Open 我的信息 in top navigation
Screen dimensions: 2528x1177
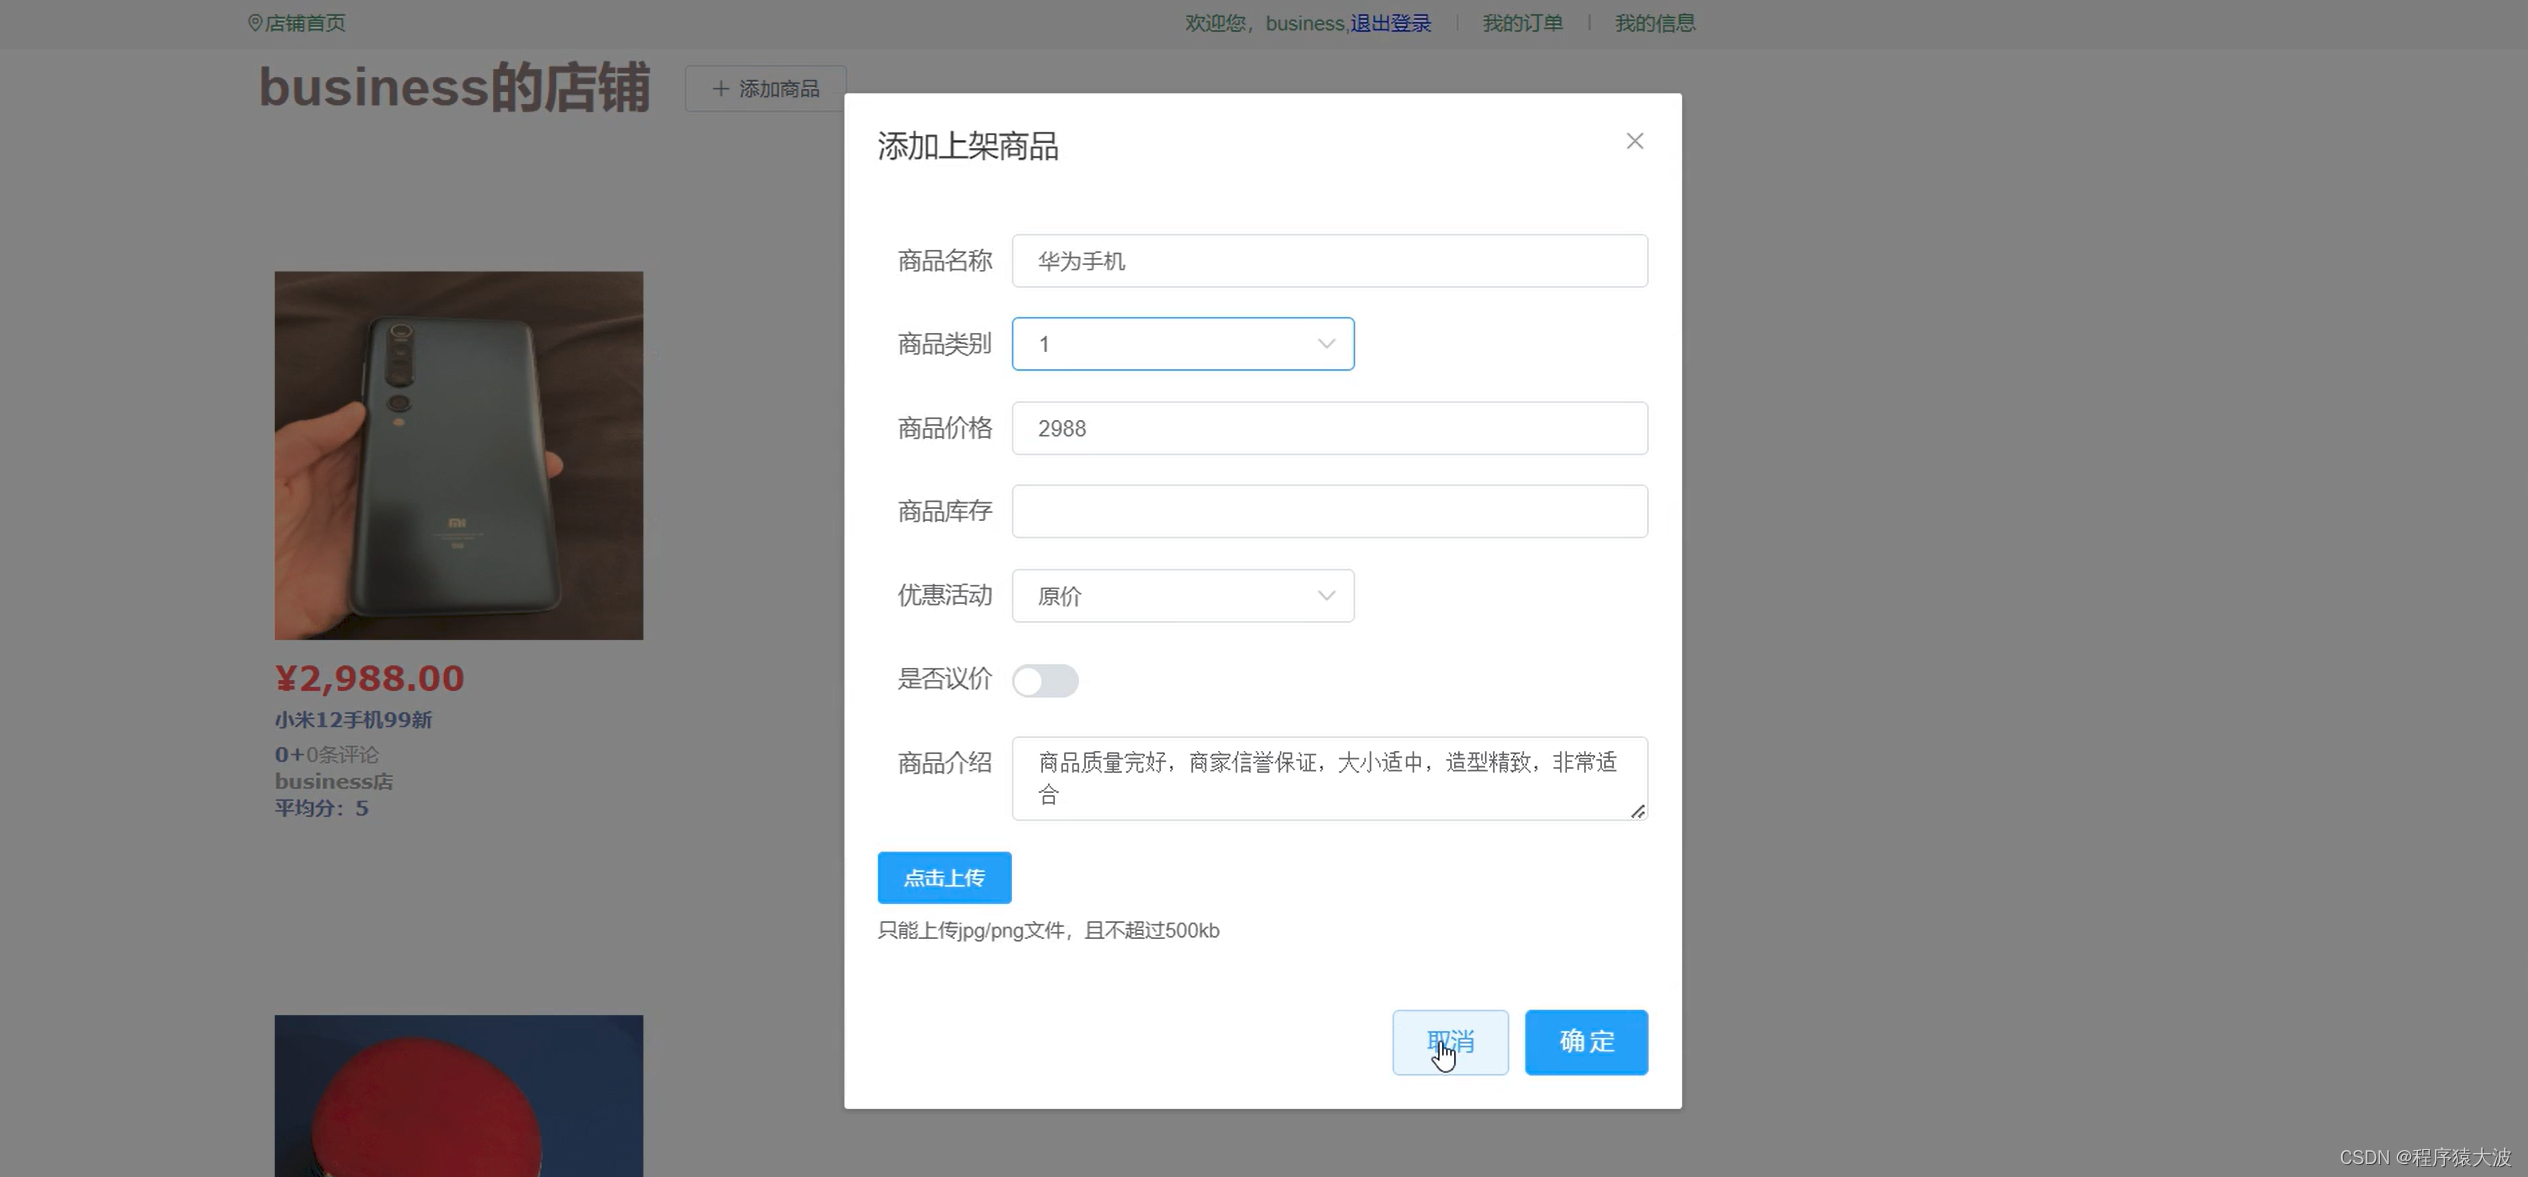(1654, 23)
